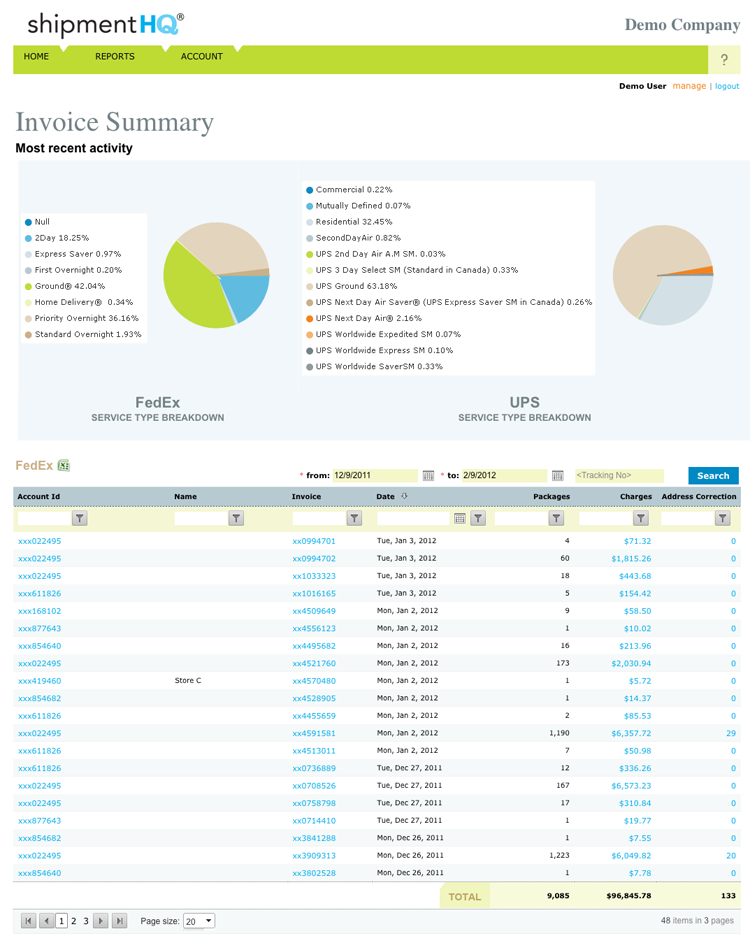Viewport: 750px width, 936px height.
Task: Click the logout link
Action: point(727,86)
